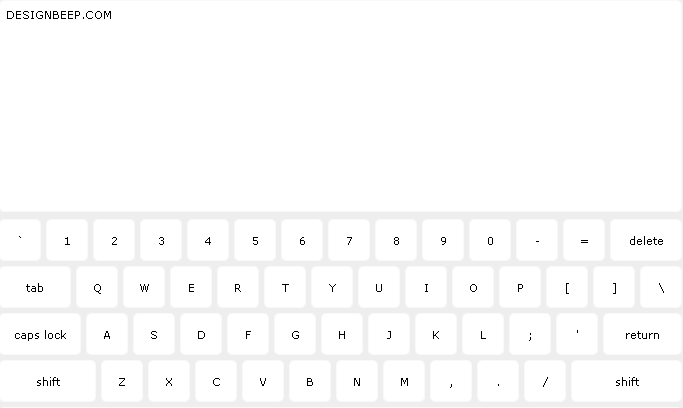Tap the letter Z key
The image size is (683, 408).
122,381
